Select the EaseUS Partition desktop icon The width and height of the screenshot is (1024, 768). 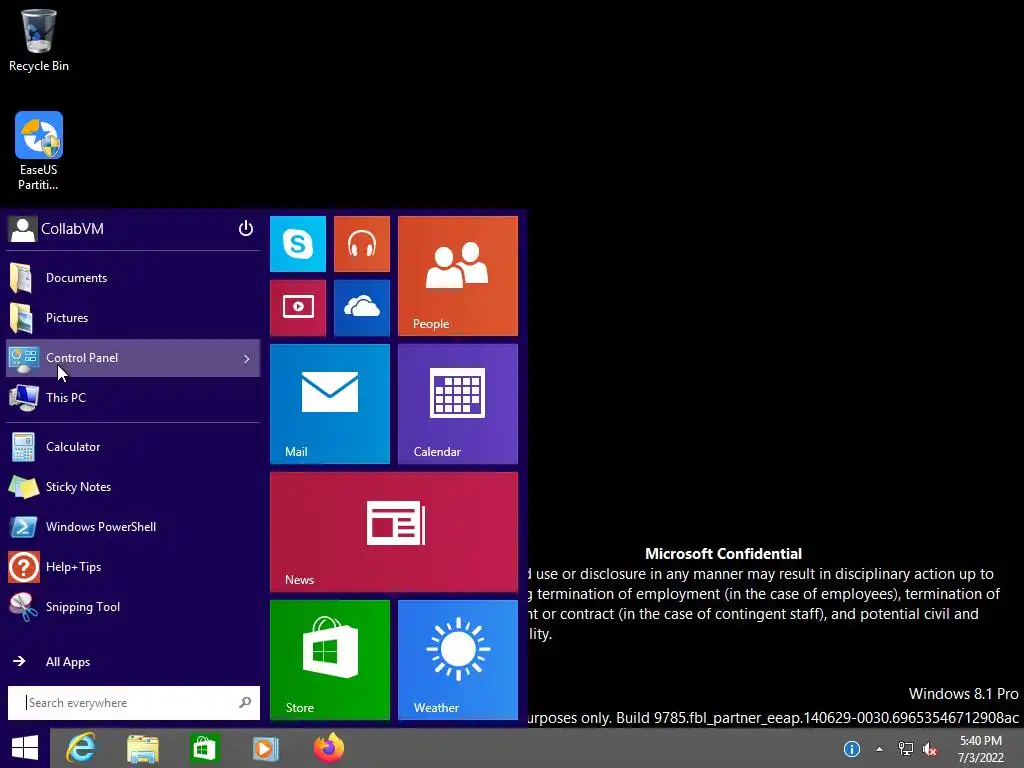pos(39,151)
